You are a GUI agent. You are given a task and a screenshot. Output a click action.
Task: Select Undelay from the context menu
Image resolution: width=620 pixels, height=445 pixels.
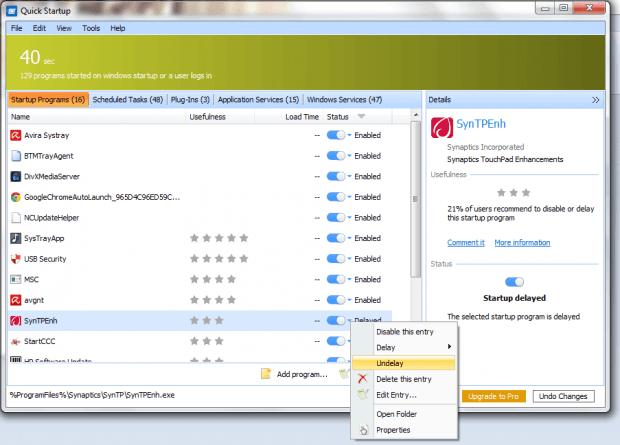(403, 363)
